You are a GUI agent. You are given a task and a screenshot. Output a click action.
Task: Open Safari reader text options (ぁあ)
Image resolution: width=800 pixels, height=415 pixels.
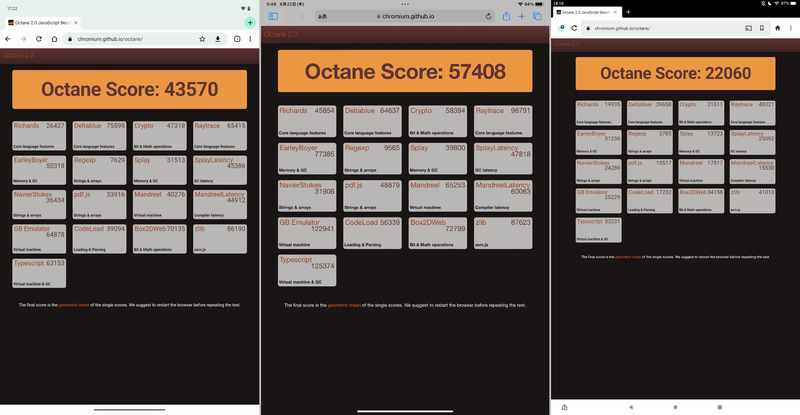[322, 16]
